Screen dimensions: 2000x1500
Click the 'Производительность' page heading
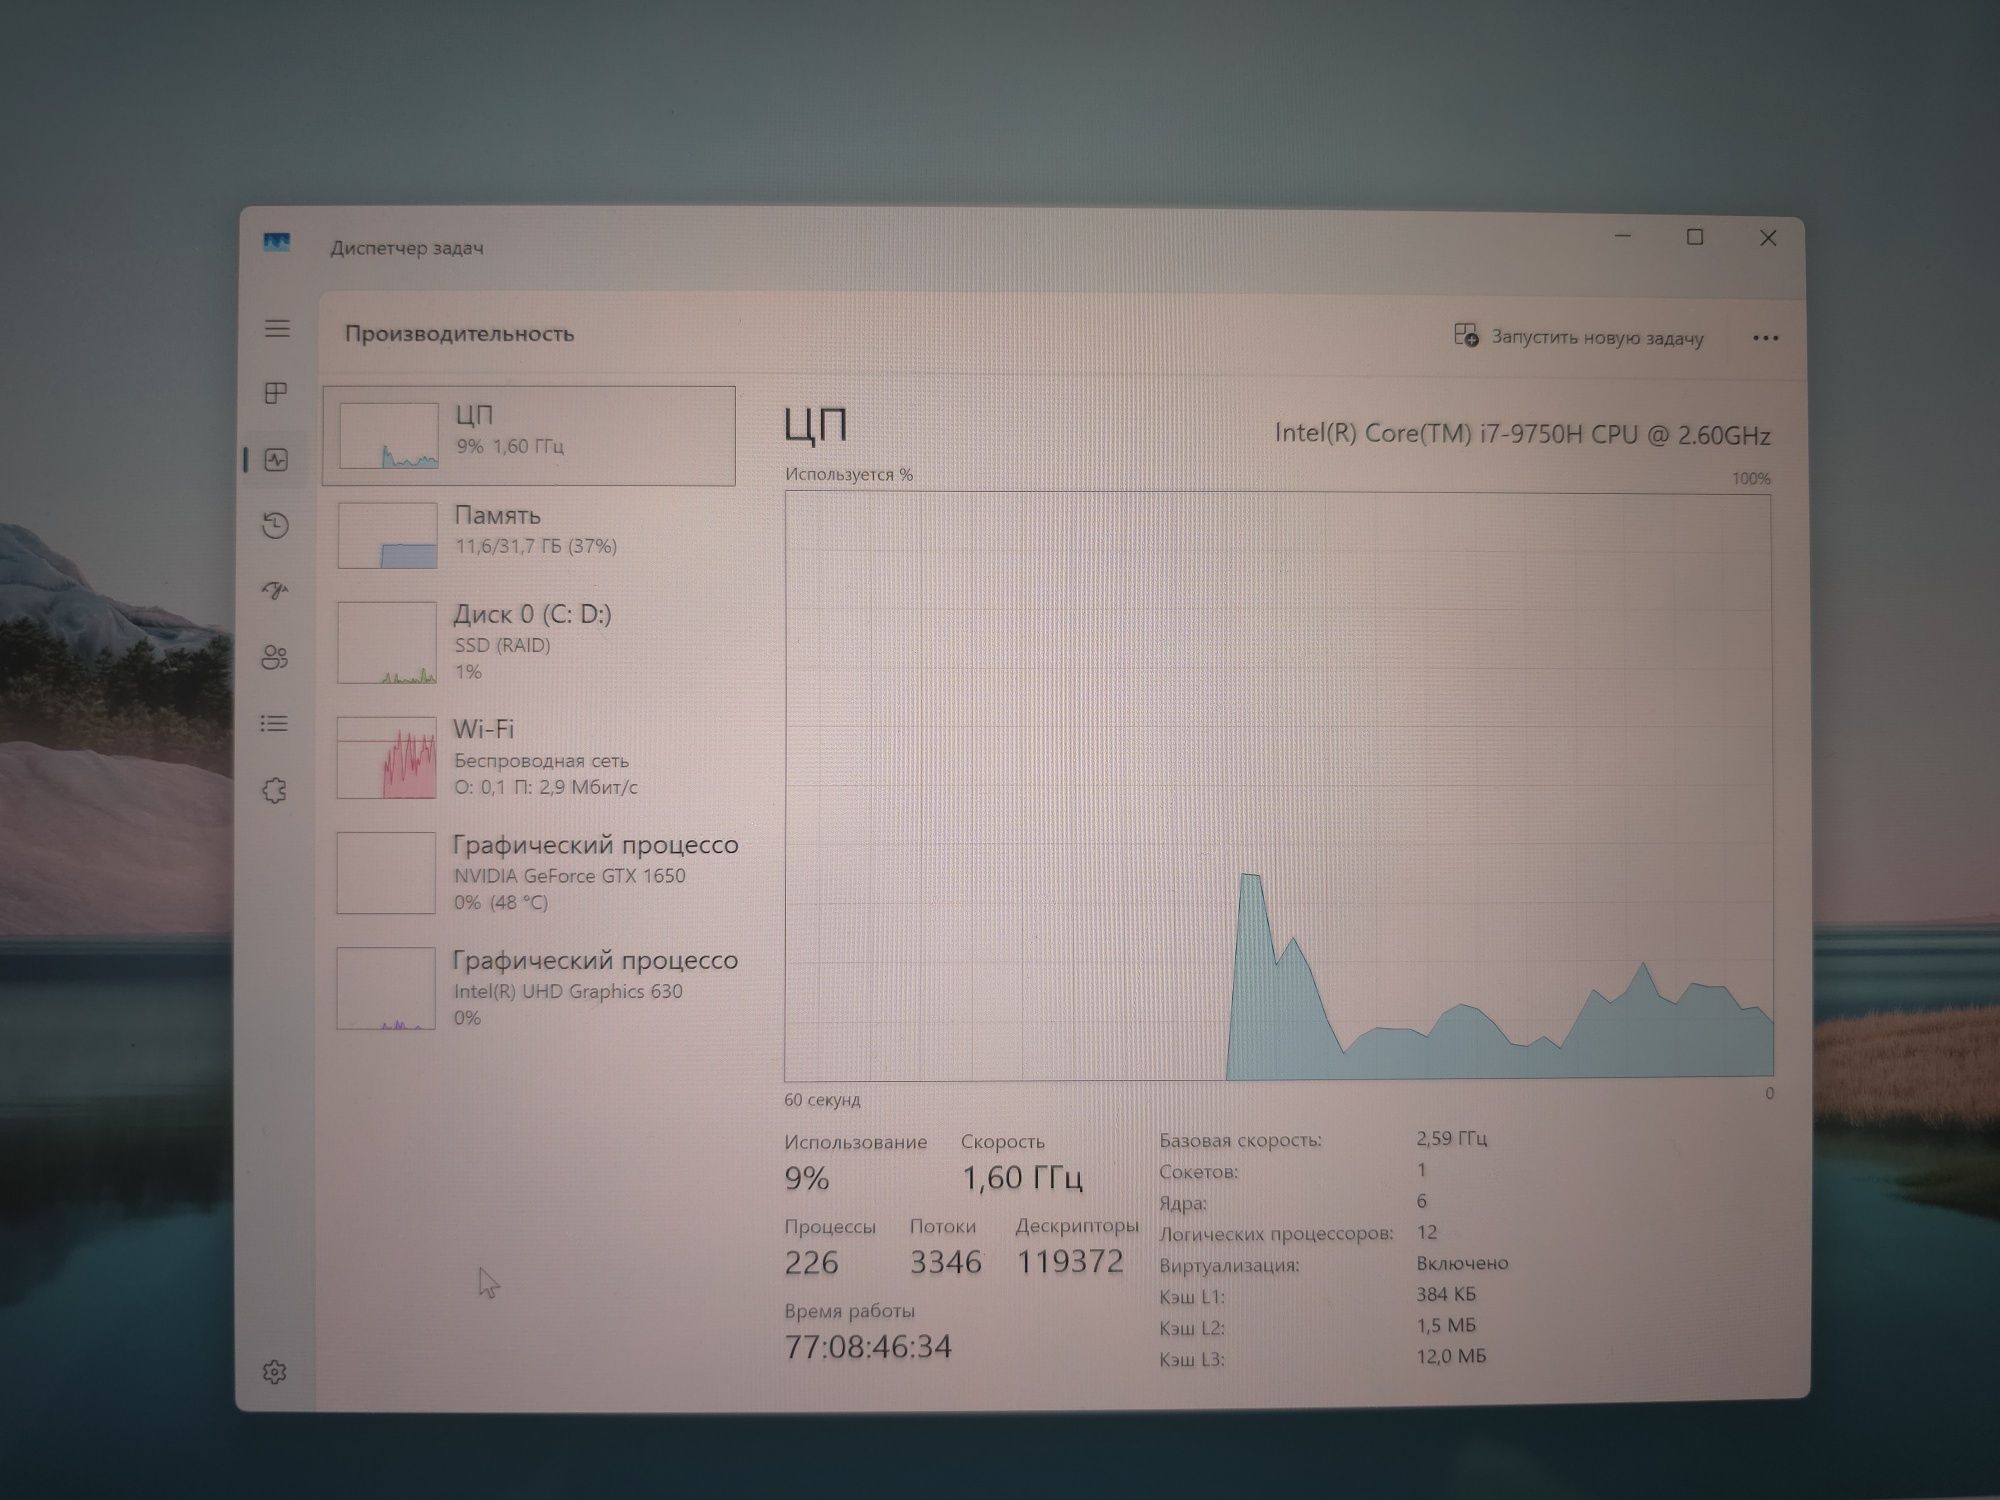[460, 334]
